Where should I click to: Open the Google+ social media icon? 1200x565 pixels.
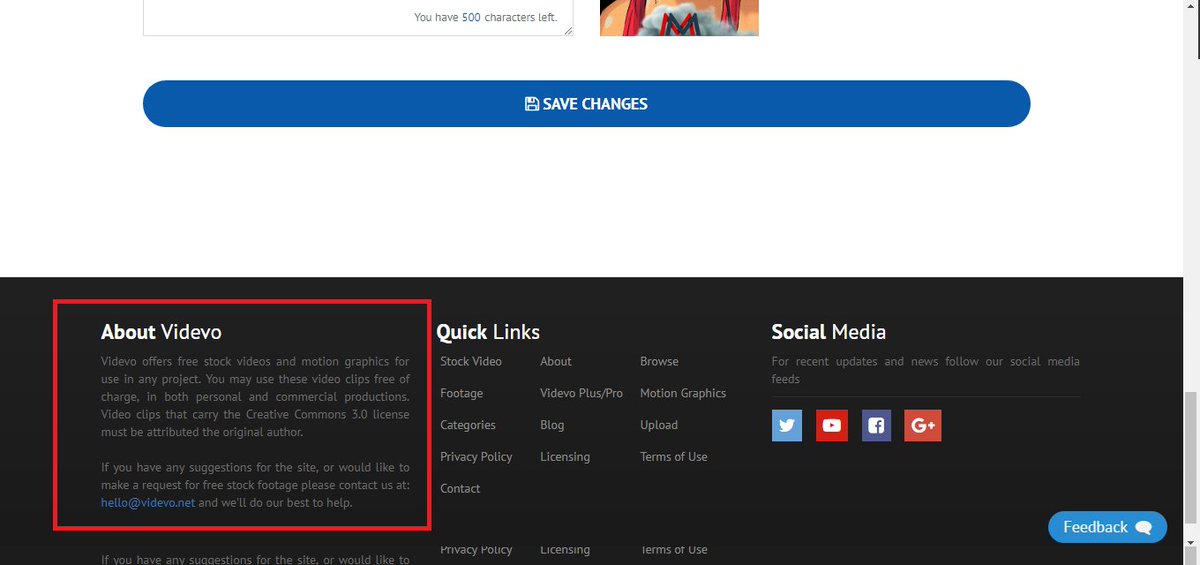pos(922,425)
